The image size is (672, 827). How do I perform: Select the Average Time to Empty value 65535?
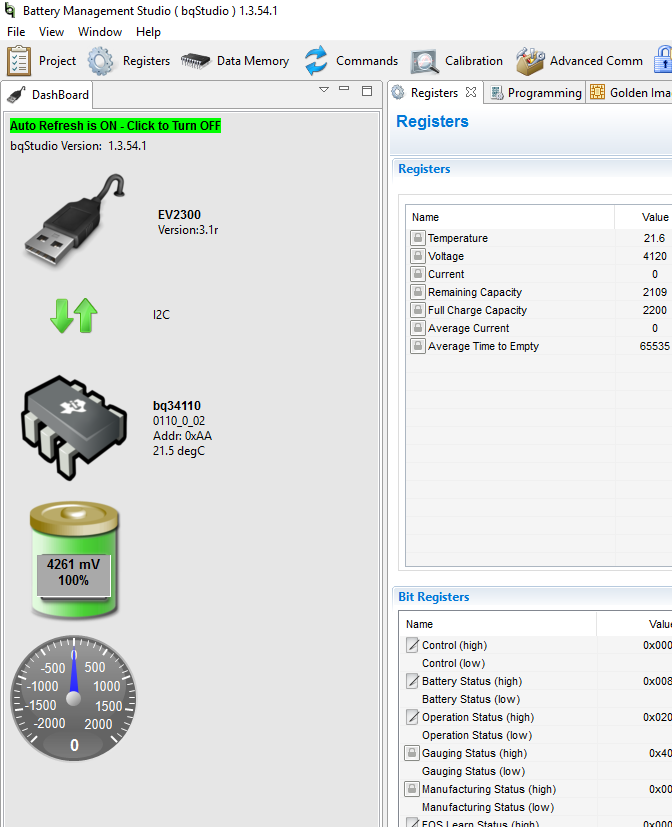coord(655,346)
